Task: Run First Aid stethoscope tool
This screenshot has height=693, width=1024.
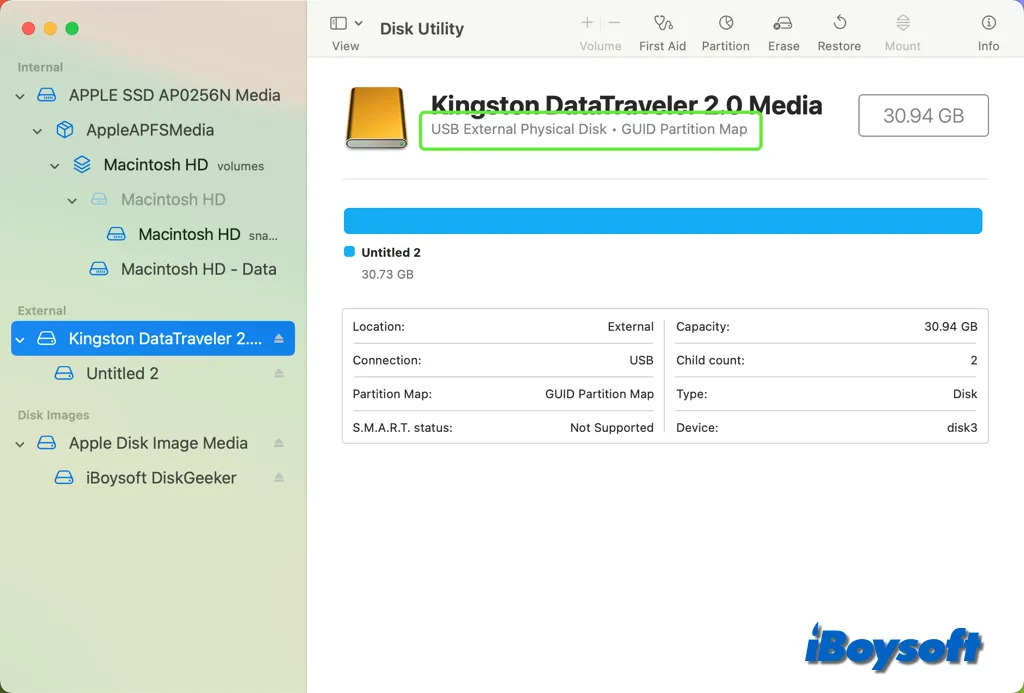Action: 663,24
